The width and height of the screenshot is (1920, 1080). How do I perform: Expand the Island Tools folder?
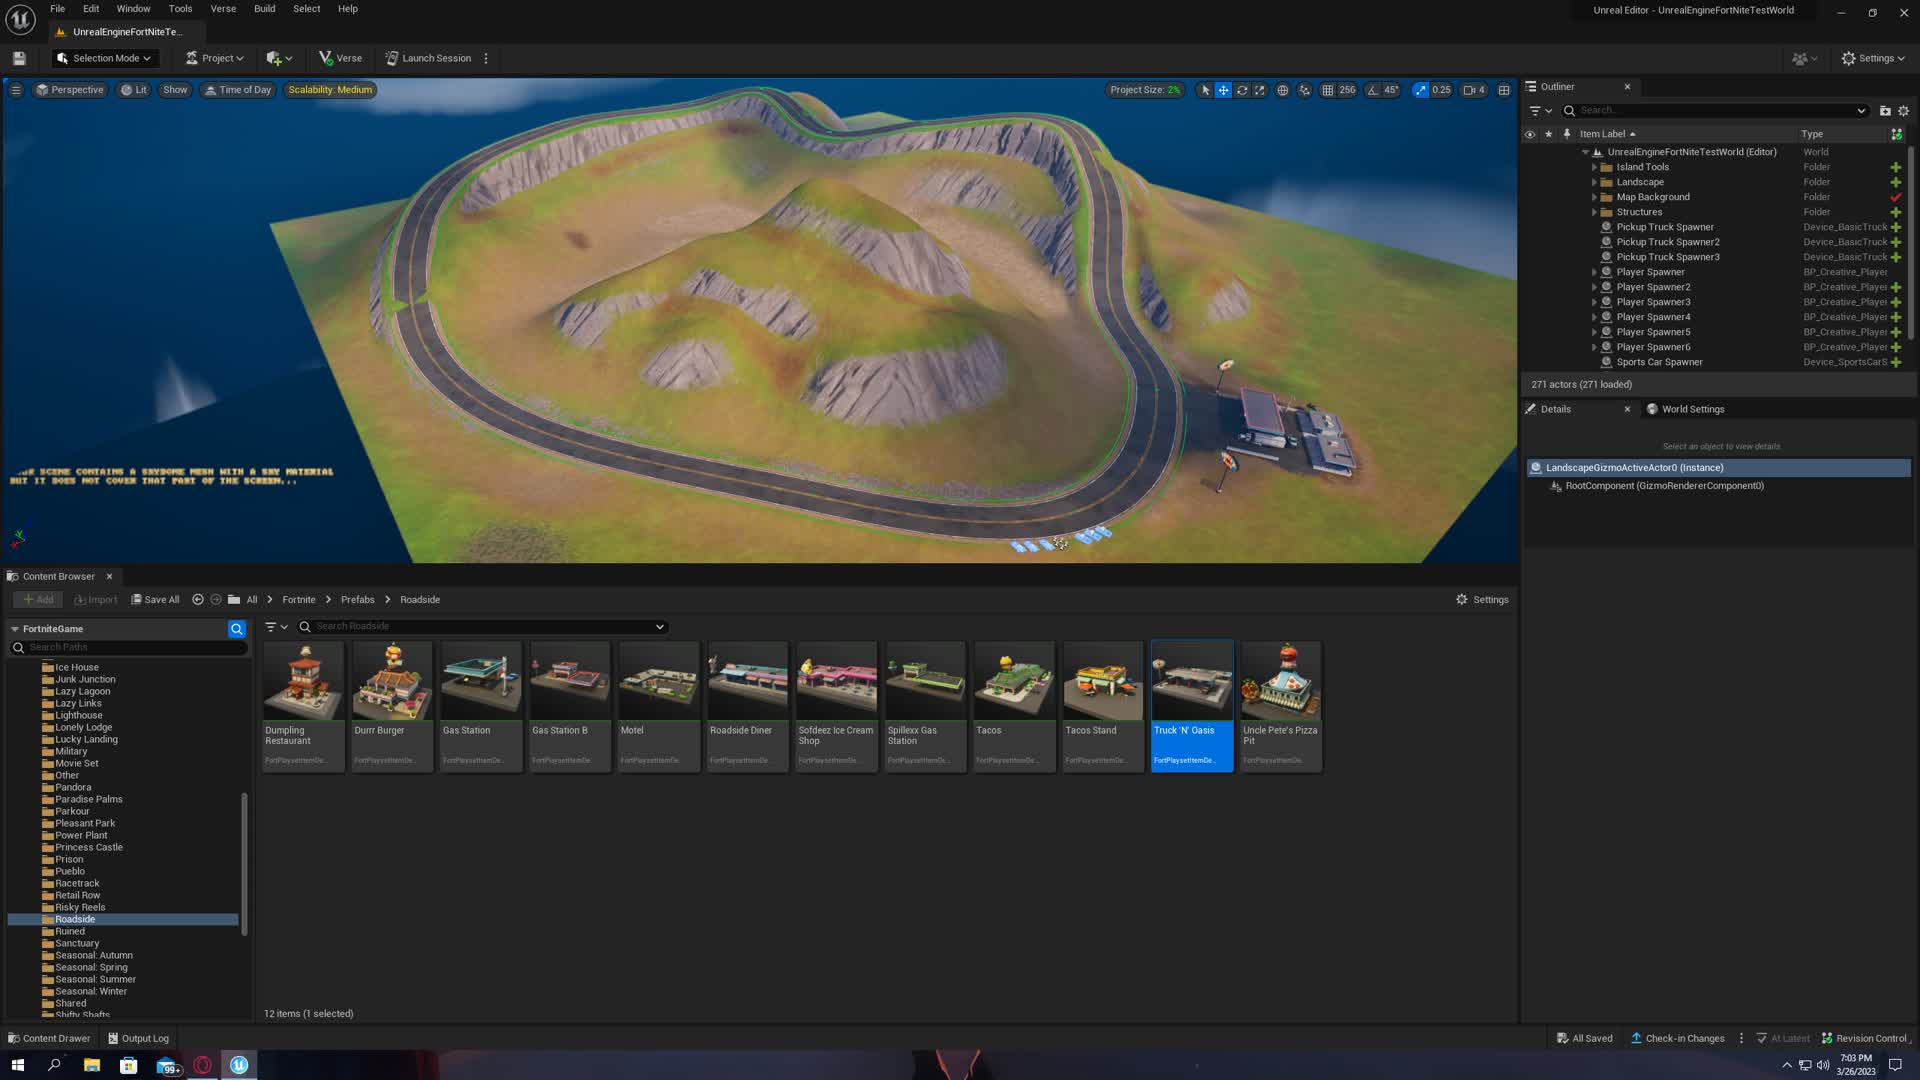(x=1594, y=167)
